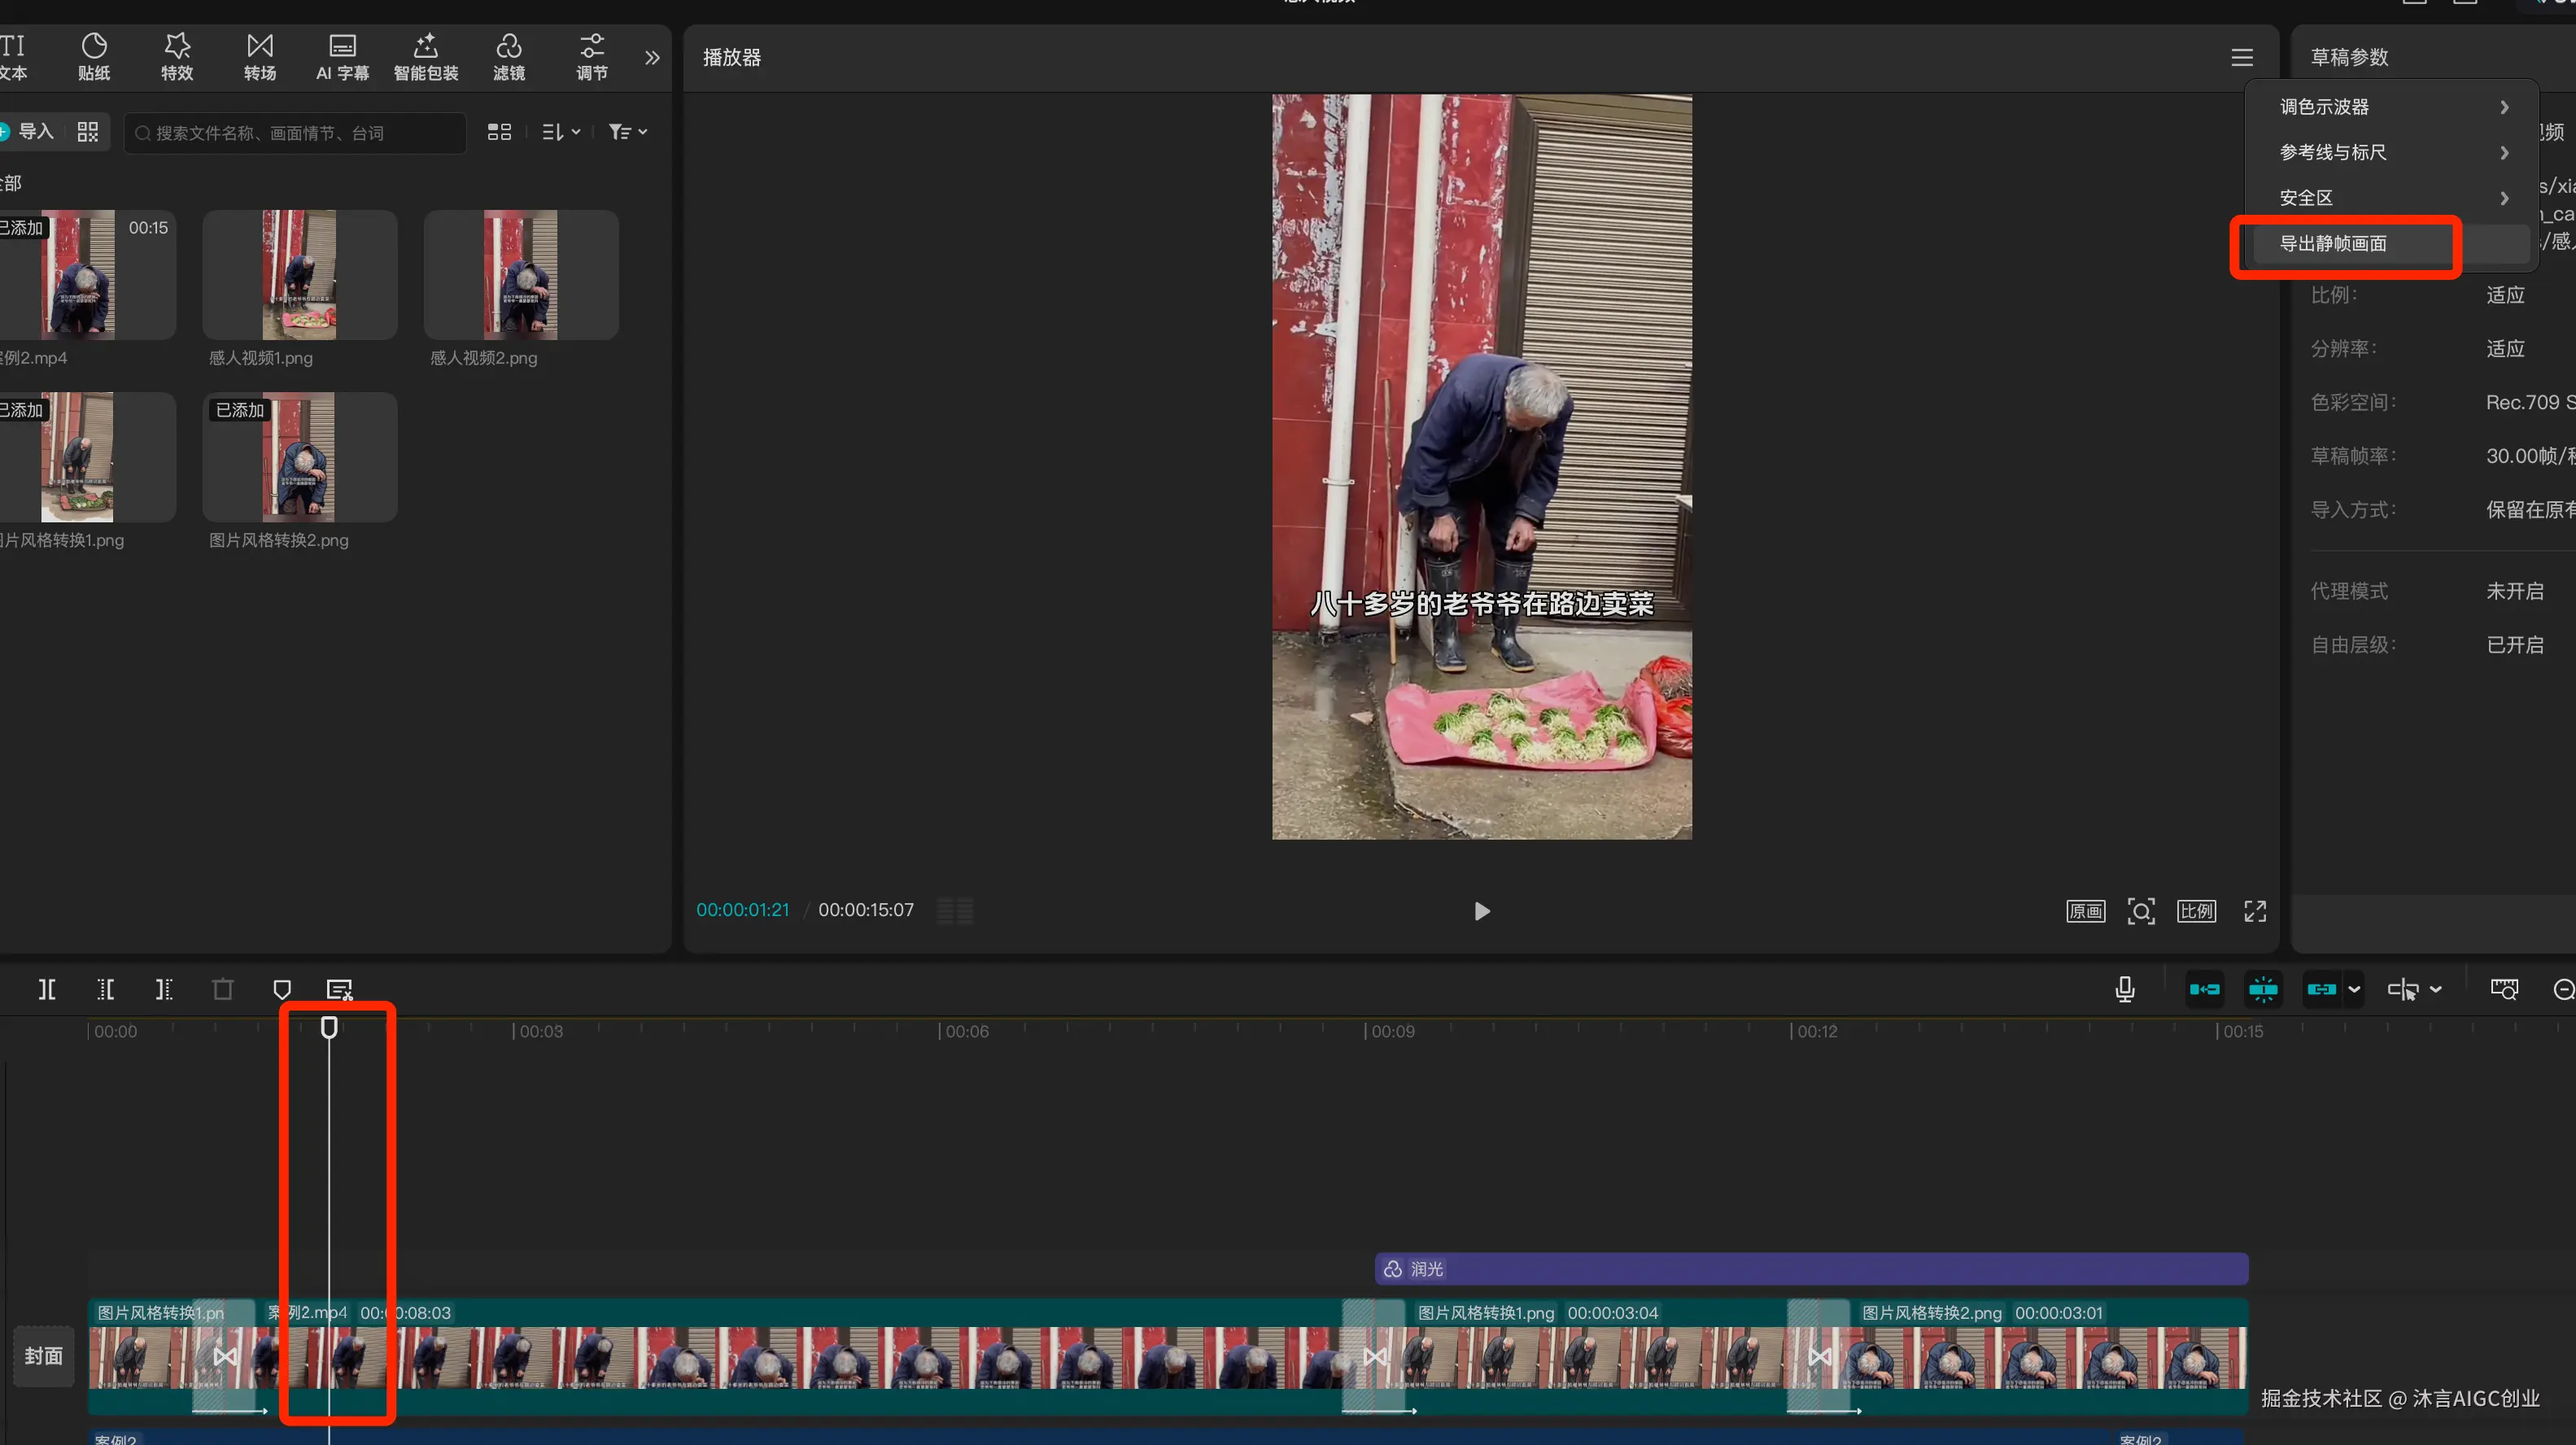2576x1445 pixels.
Task: Toggle the 原画 original quality preview button
Action: (x=2085, y=911)
